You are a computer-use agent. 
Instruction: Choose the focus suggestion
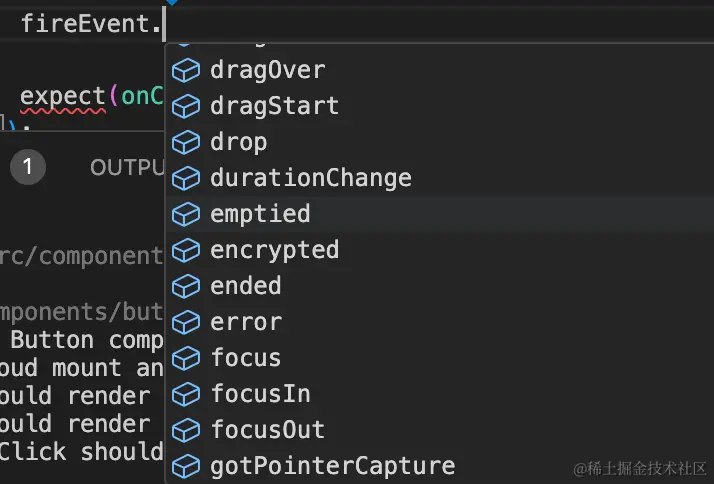tap(440, 358)
